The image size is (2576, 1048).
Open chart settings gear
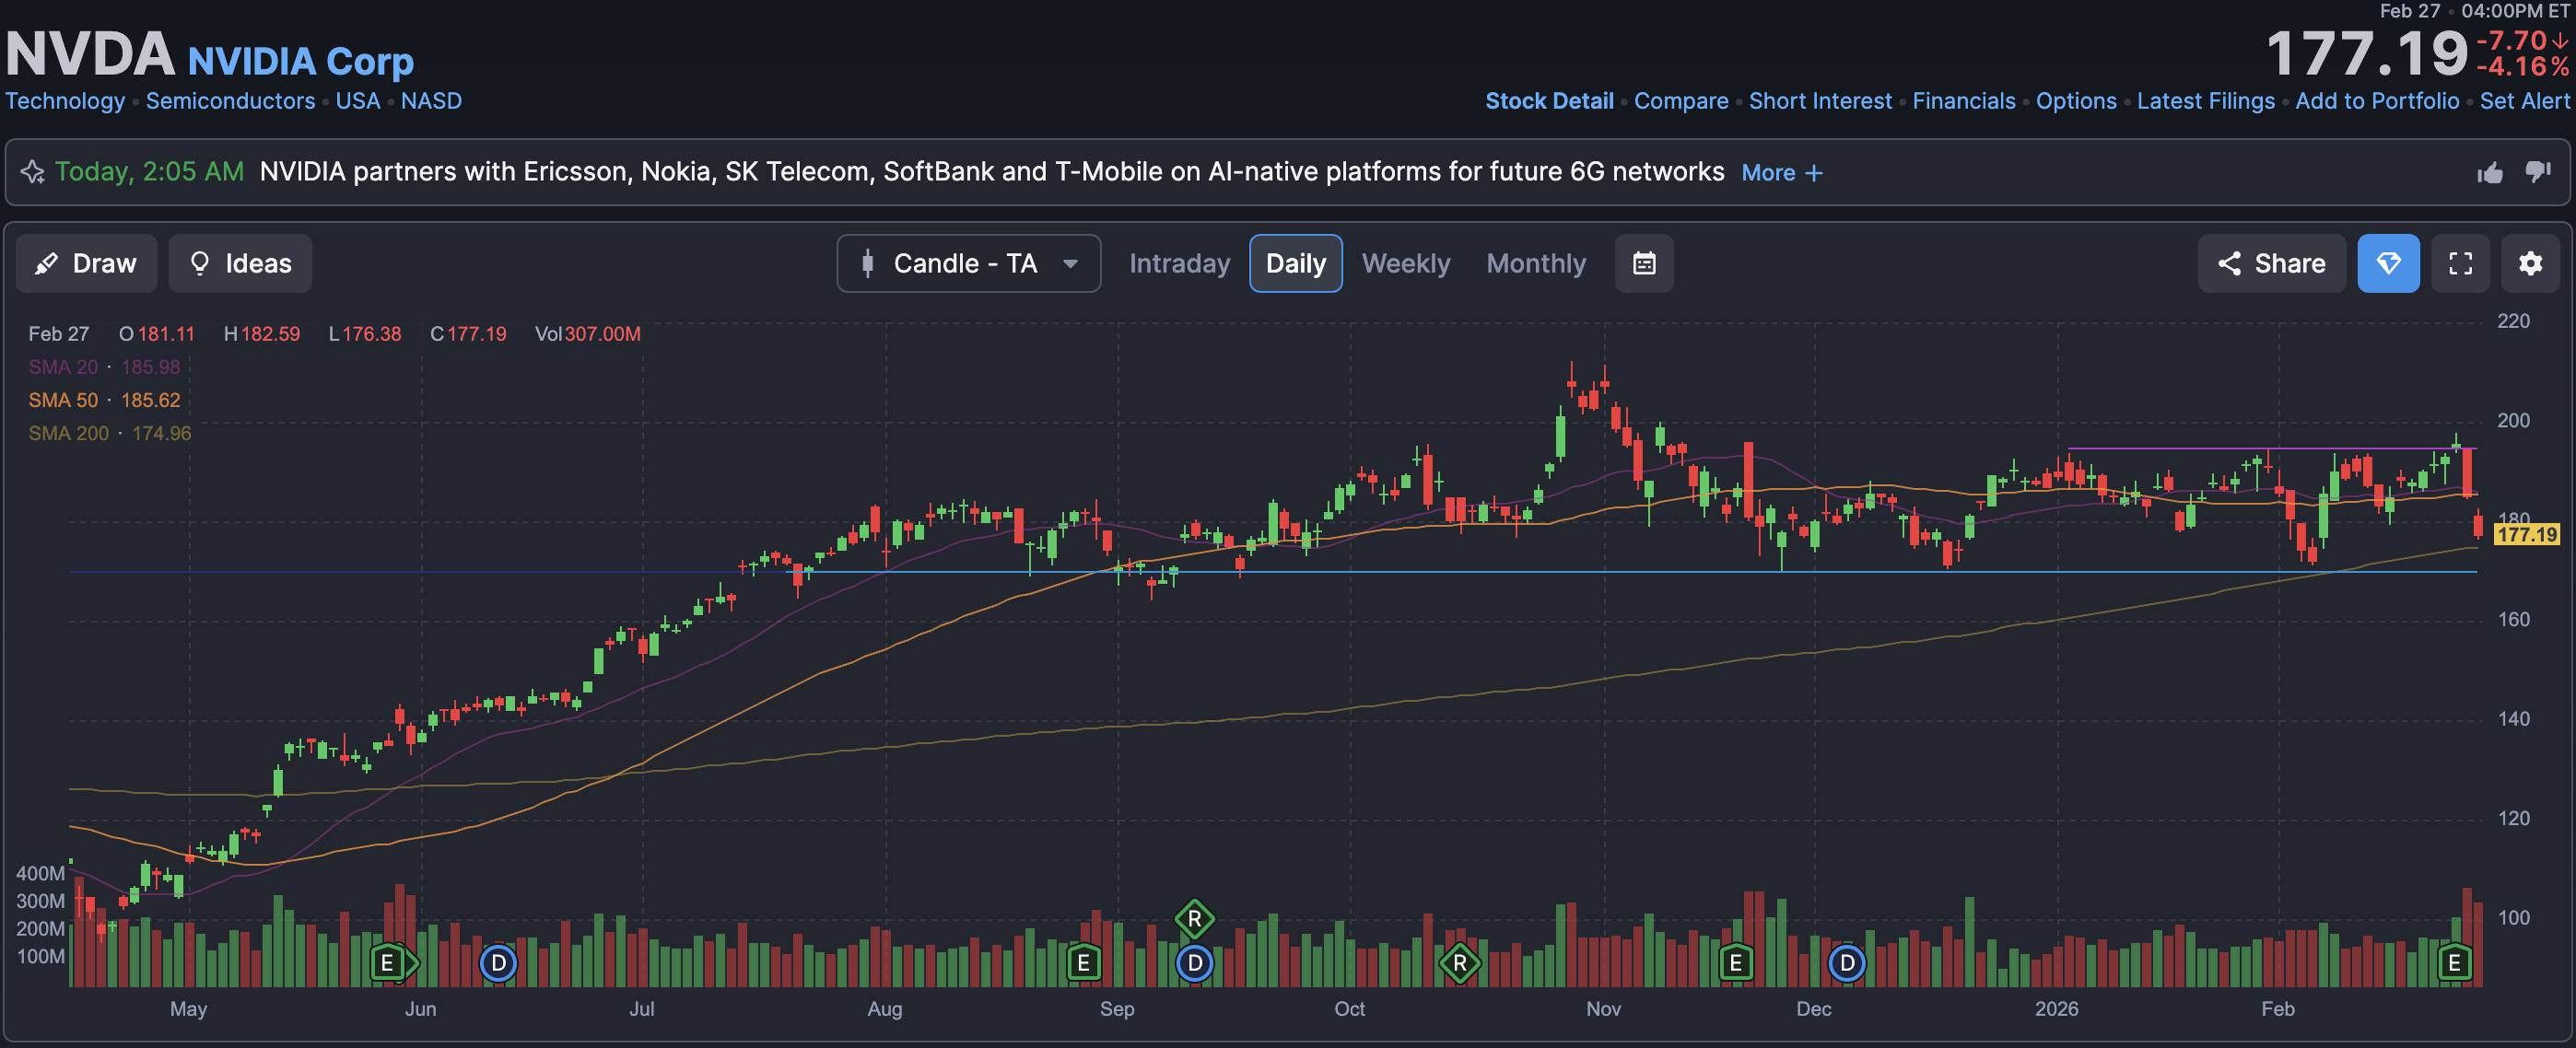2530,263
